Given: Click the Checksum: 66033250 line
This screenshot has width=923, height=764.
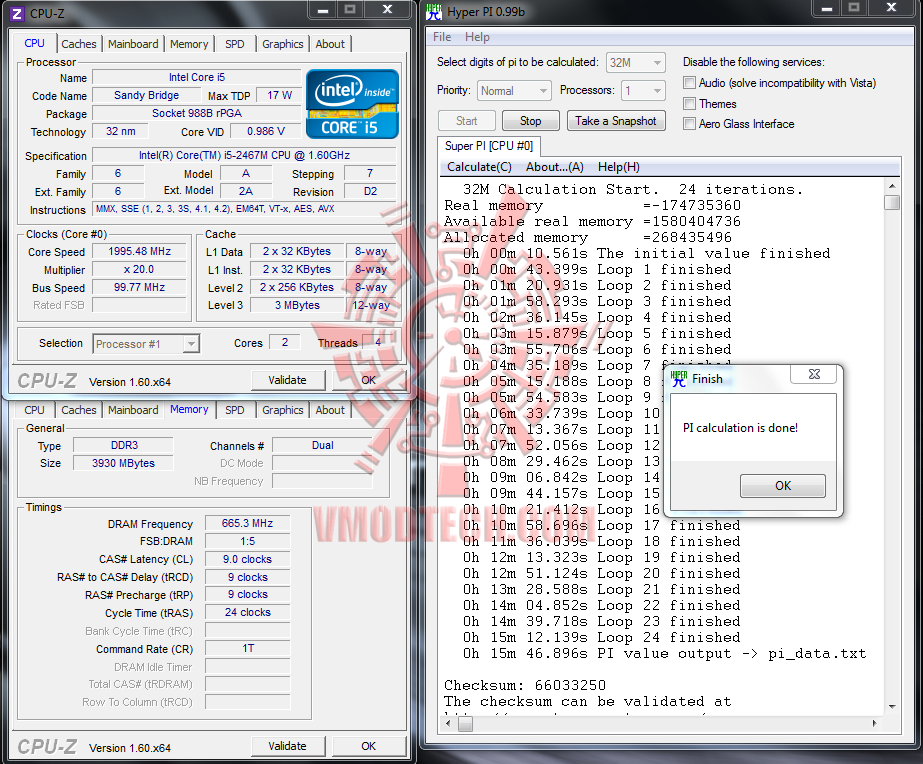Looking at the screenshot, I should point(524,685).
